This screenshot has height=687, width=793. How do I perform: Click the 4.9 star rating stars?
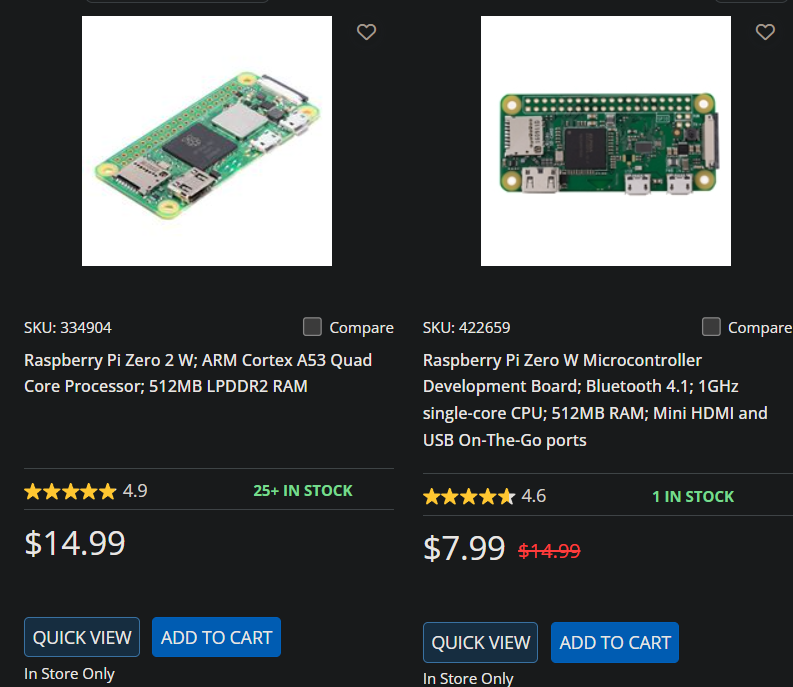point(70,491)
